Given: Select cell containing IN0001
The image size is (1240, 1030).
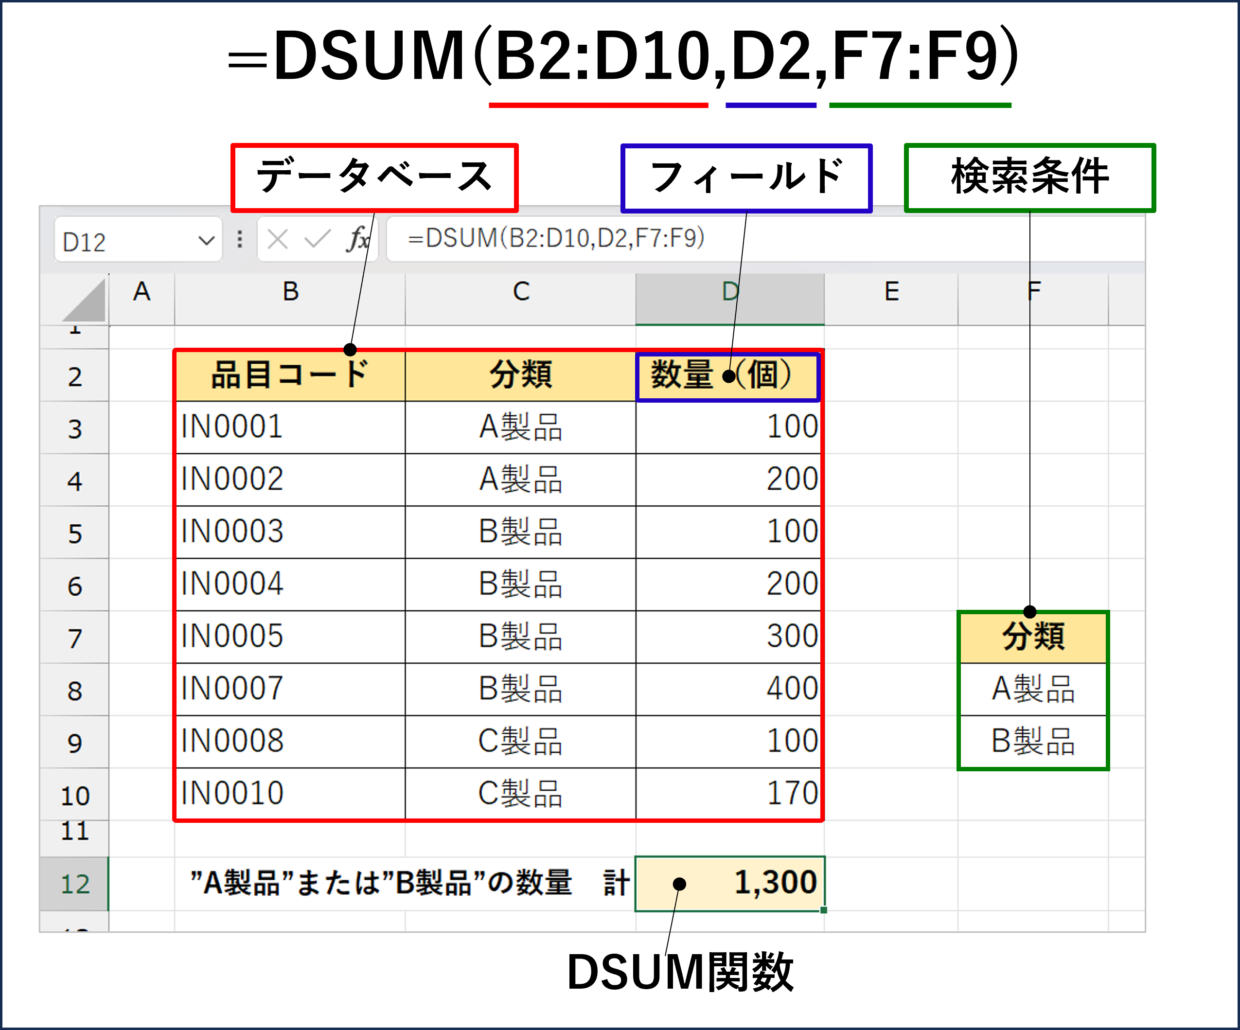Looking at the screenshot, I should point(290,428).
